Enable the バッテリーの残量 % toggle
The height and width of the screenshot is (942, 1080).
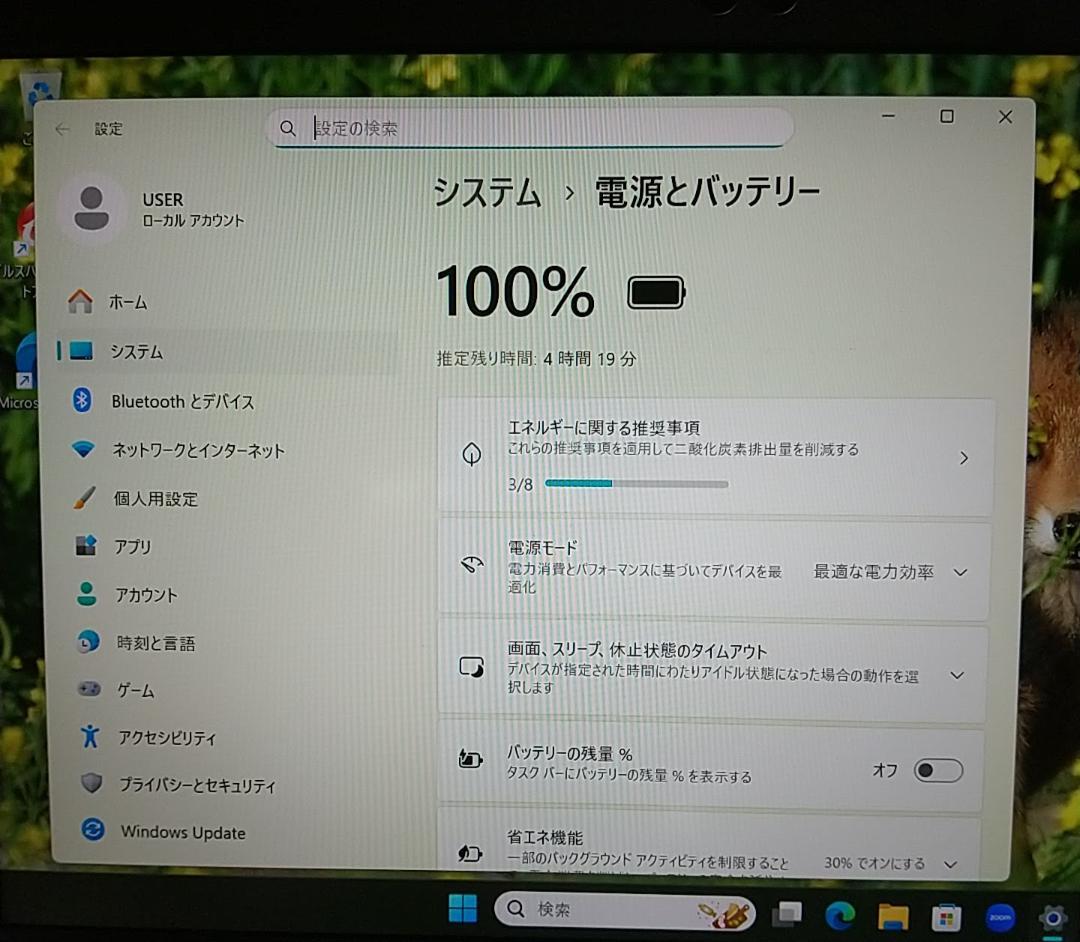pos(937,770)
